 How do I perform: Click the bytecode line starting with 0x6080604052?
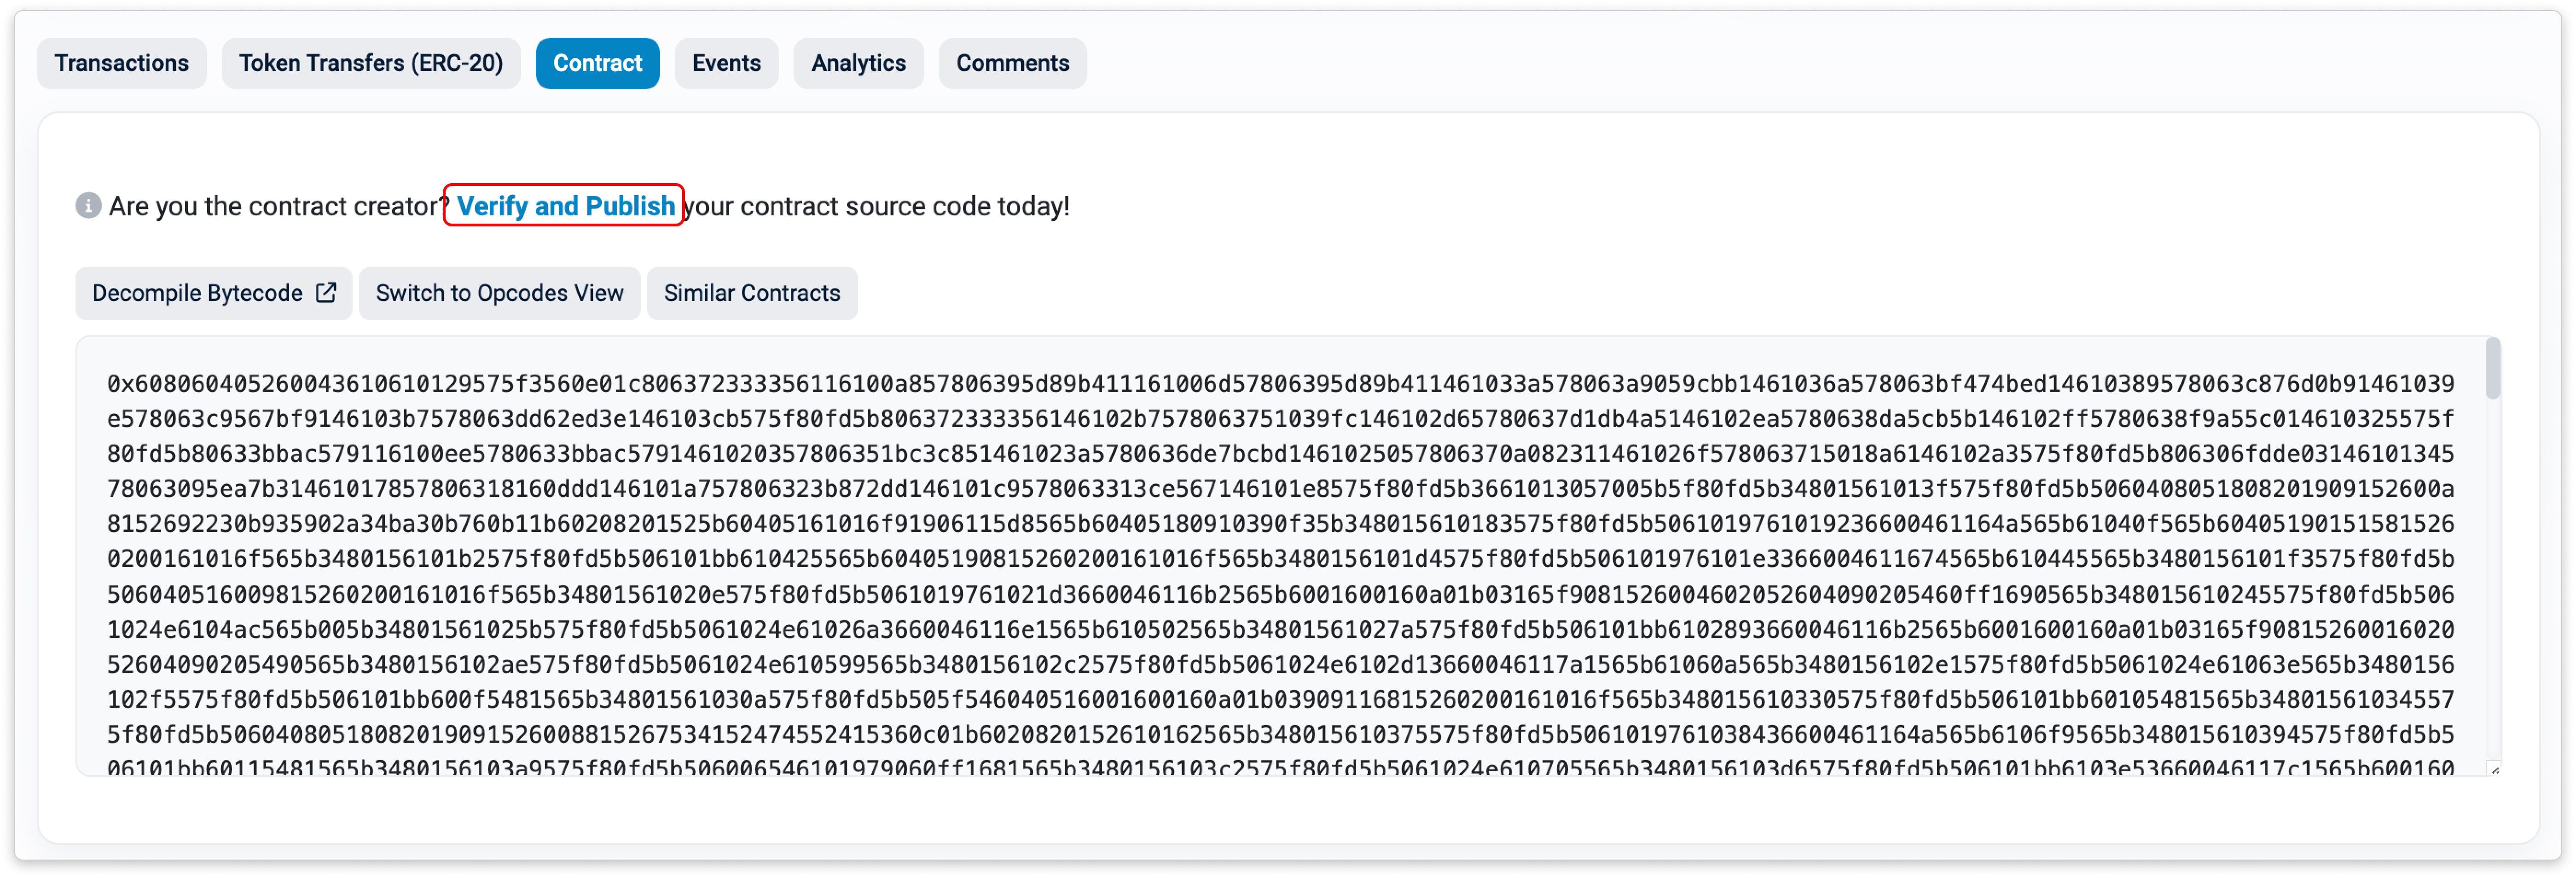tap(1280, 384)
